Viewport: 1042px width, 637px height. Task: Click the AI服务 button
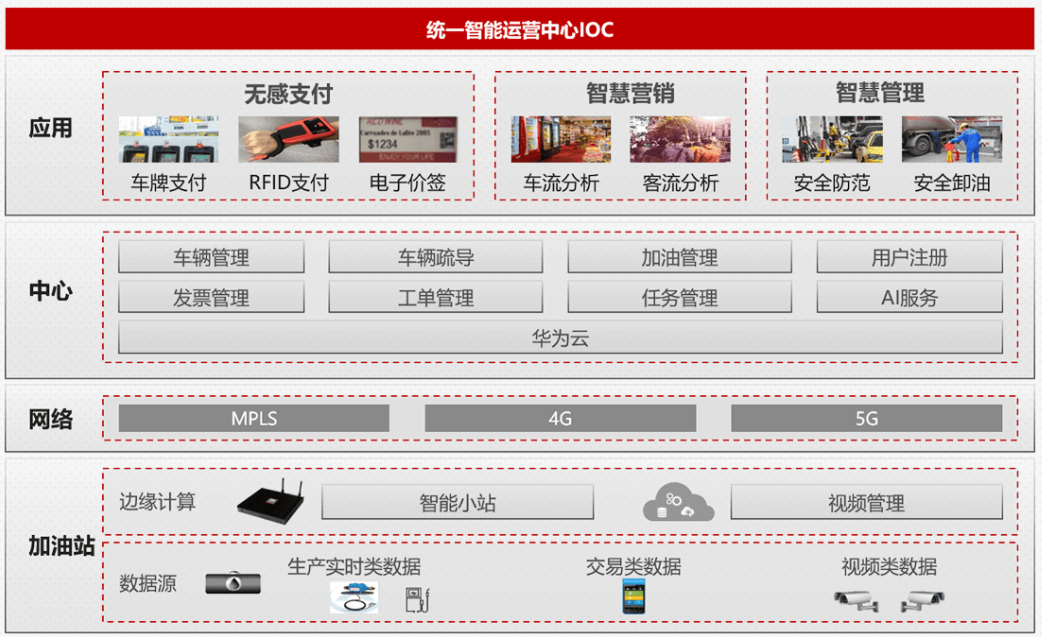pyautogui.click(x=909, y=296)
